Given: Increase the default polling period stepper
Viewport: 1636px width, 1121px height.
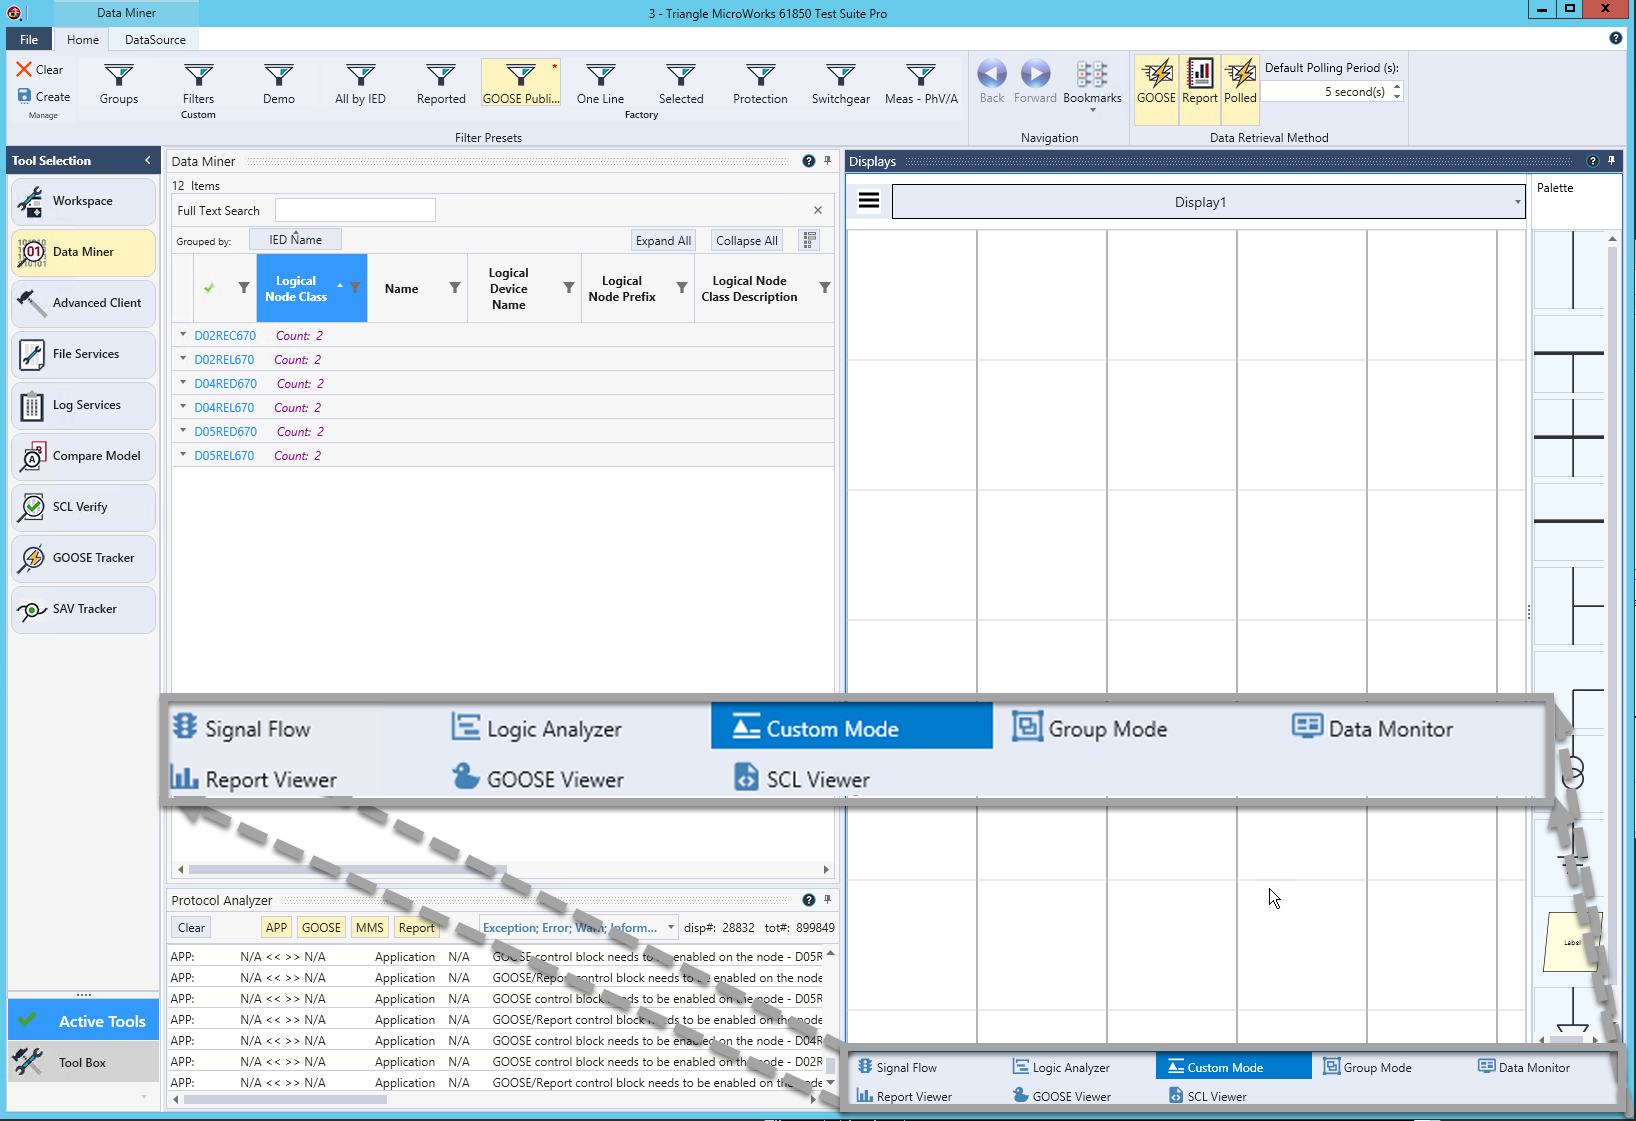Looking at the screenshot, I should [x=1397, y=87].
